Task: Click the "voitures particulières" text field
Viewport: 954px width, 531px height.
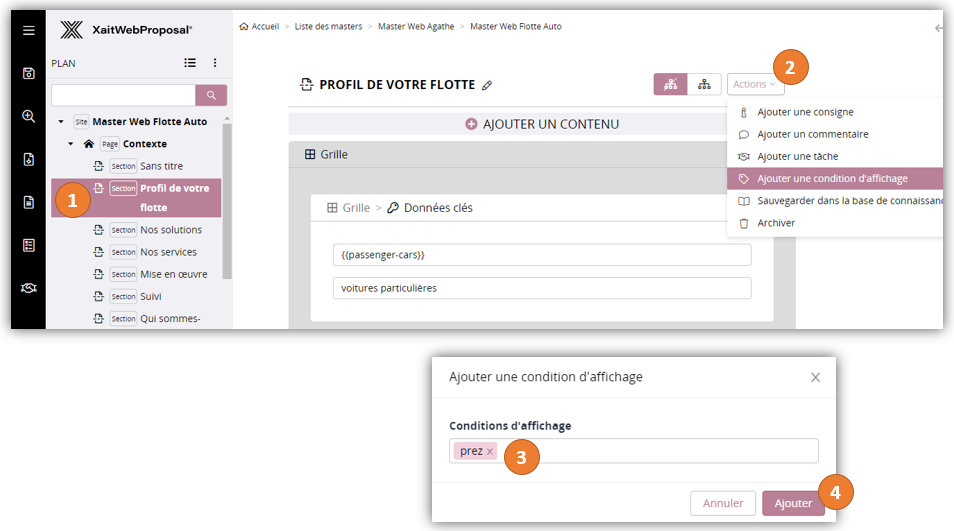Action: pos(542,288)
